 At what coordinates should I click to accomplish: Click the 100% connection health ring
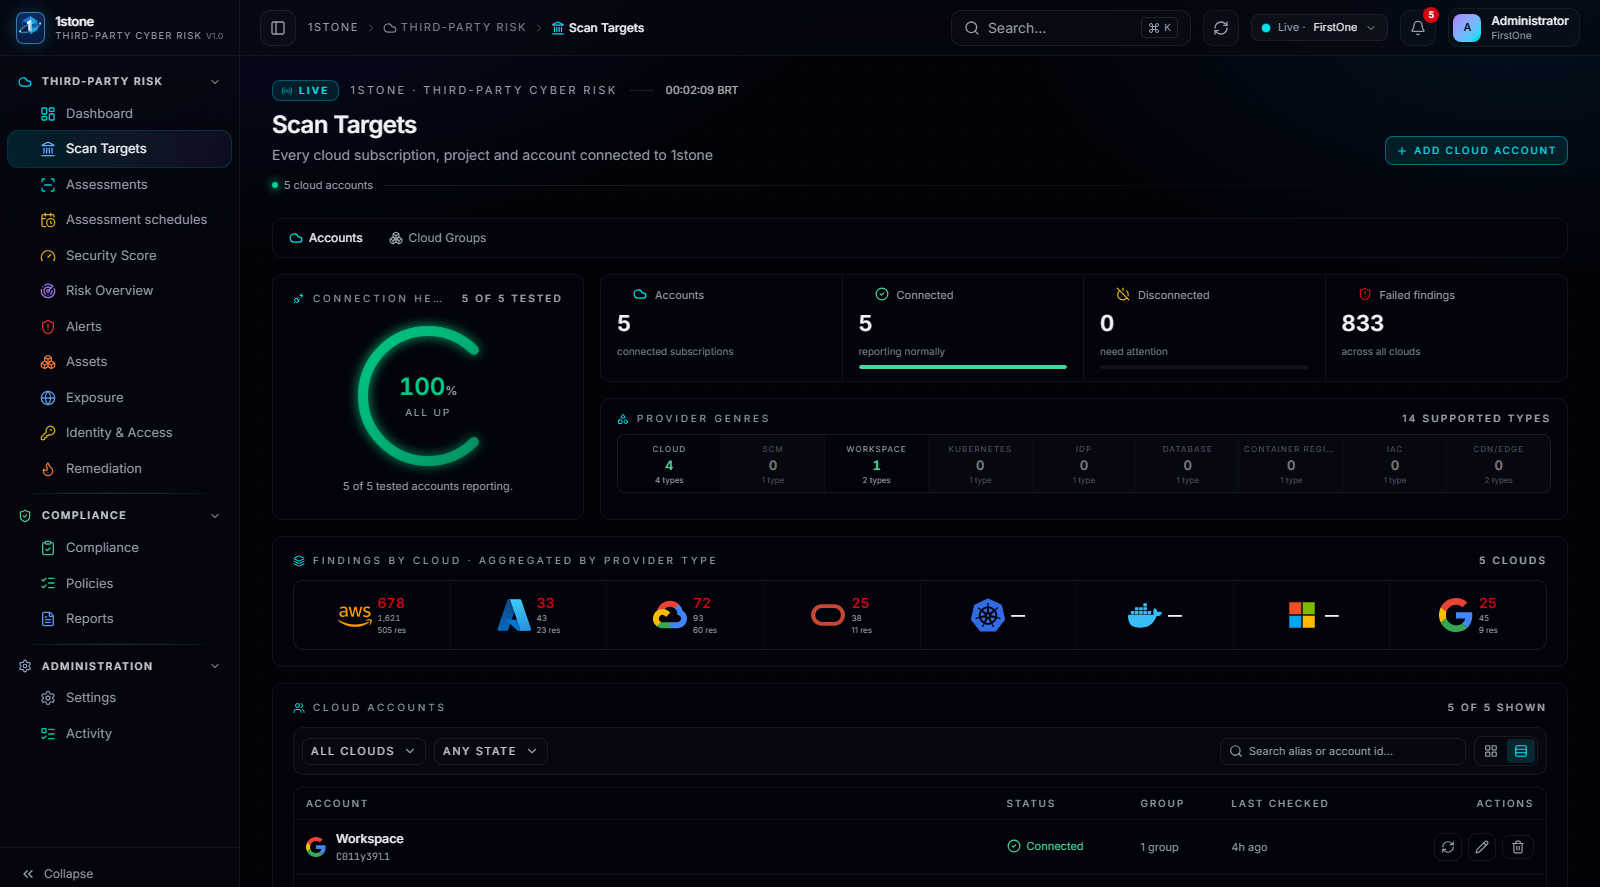click(428, 396)
